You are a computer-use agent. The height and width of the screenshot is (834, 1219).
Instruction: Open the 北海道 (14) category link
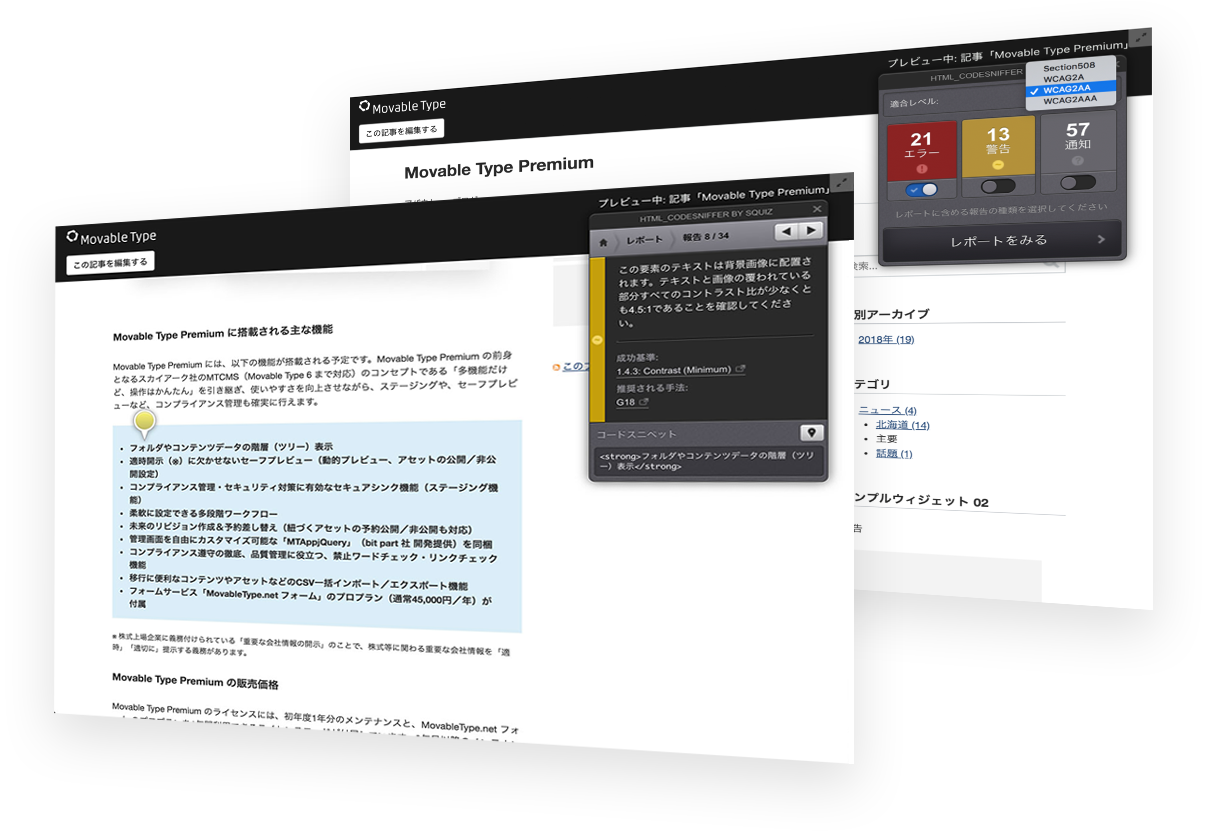point(903,425)
